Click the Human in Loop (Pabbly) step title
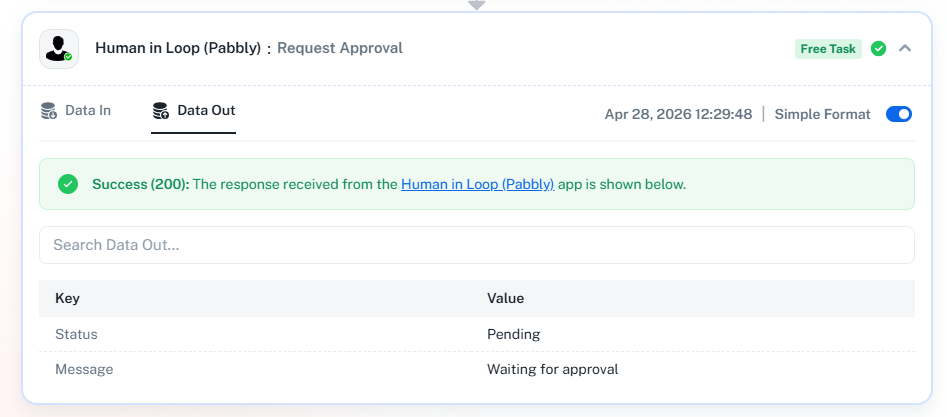Screen dimensions: 947x417 pos(178,48)
